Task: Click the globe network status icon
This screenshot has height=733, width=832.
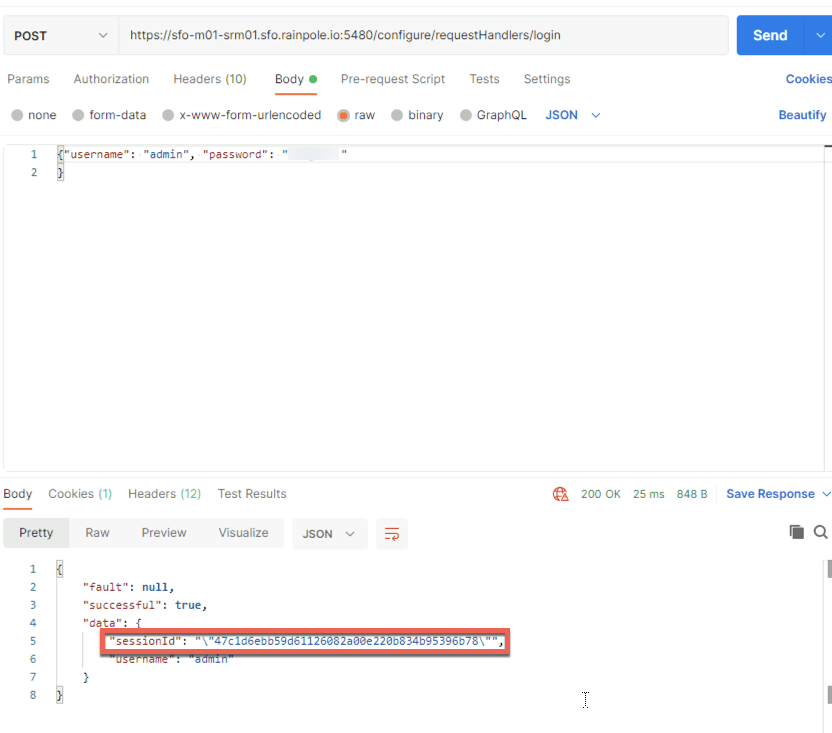Action: [560, 494]
